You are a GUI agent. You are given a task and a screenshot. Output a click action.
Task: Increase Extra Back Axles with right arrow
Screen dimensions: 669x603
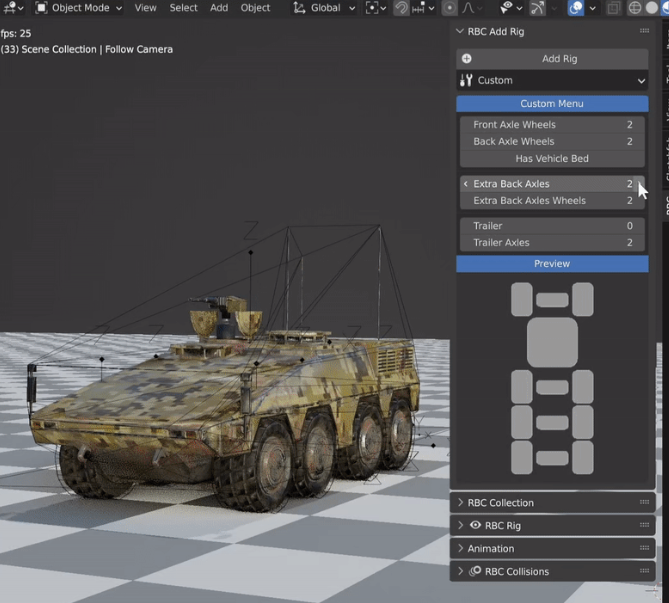click(x=639, y=184)
